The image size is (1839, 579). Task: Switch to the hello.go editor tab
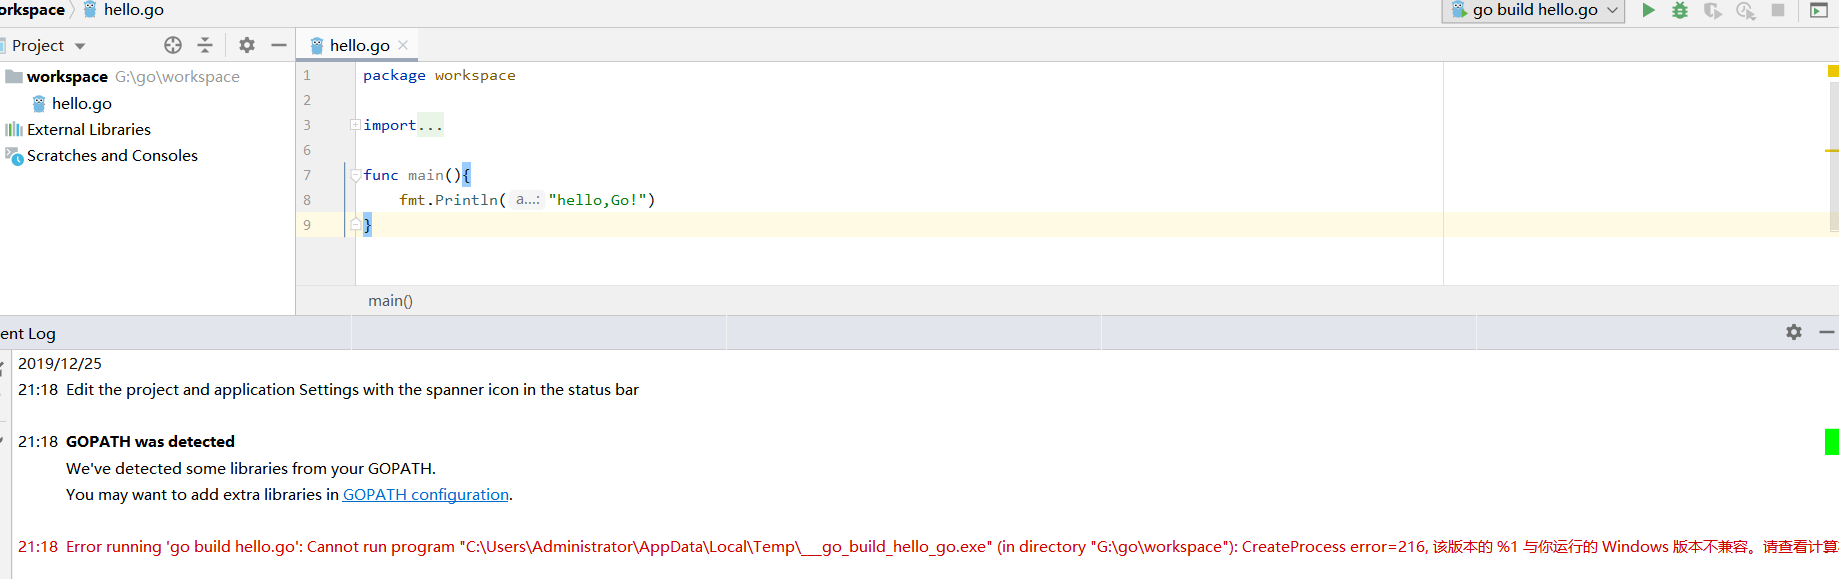(359, 45)
